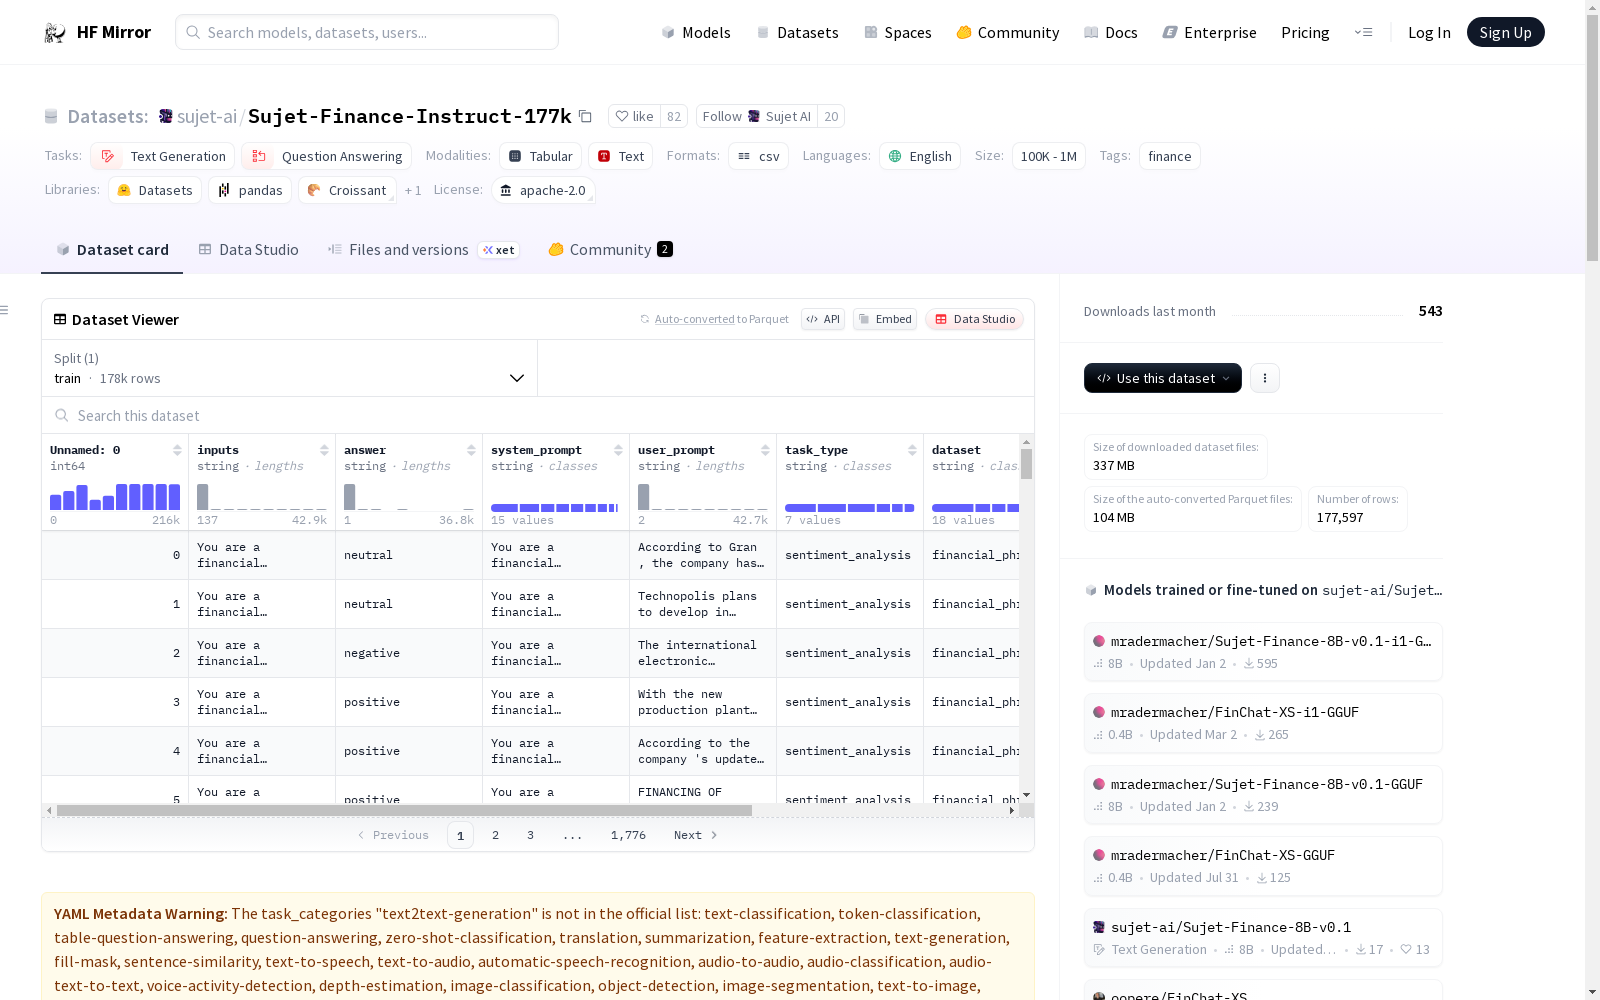
Task: Click the table horizontal scrollbar thumb
Action: [x=404, y=810]
